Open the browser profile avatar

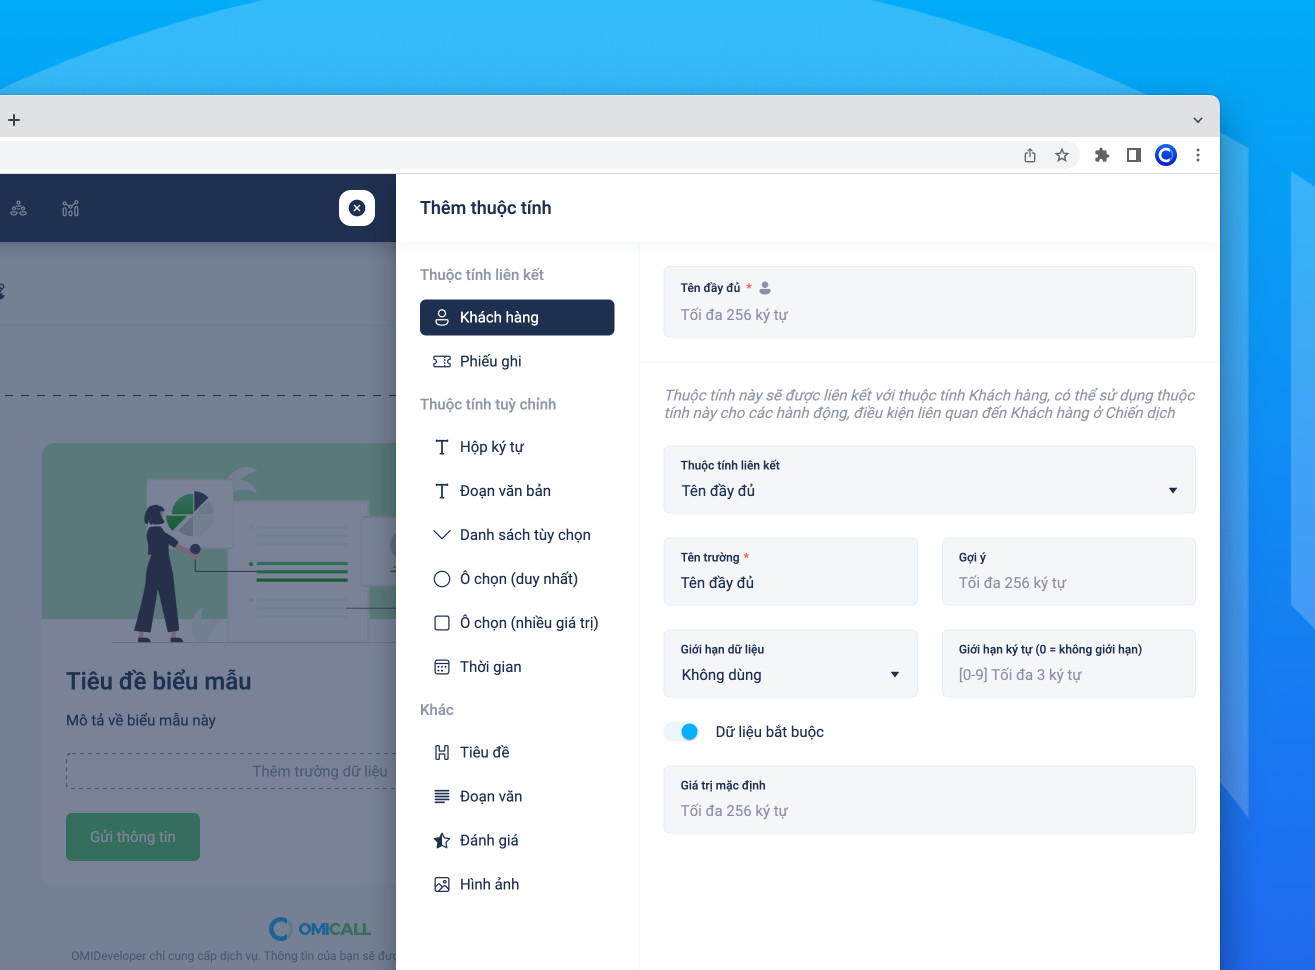pos(1166,155)
